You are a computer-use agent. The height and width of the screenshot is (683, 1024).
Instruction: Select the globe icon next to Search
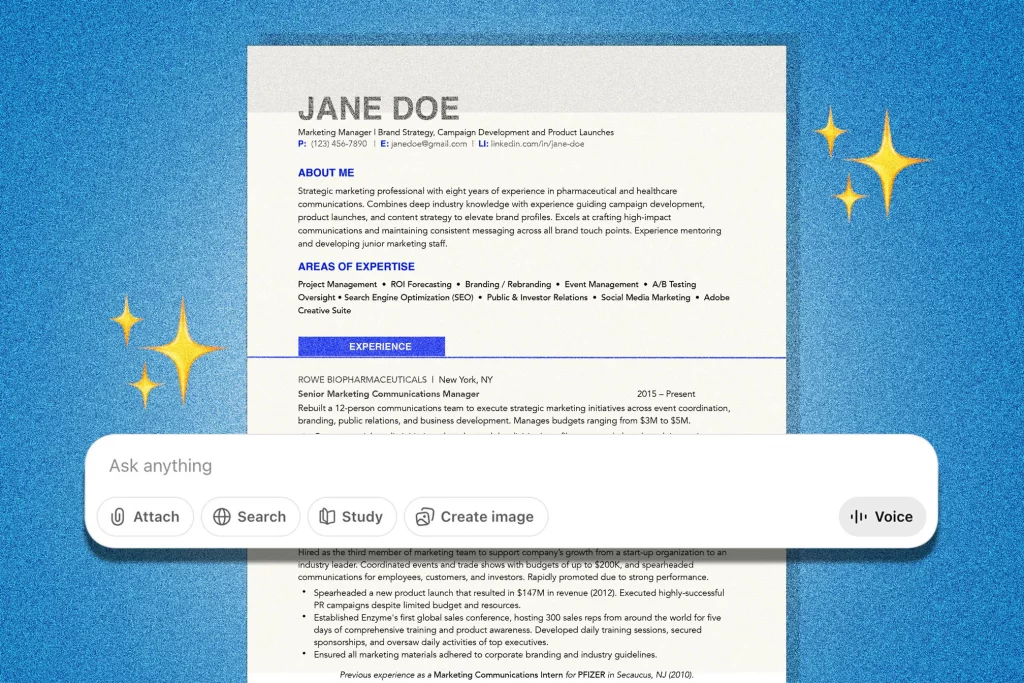pos(222,516)
